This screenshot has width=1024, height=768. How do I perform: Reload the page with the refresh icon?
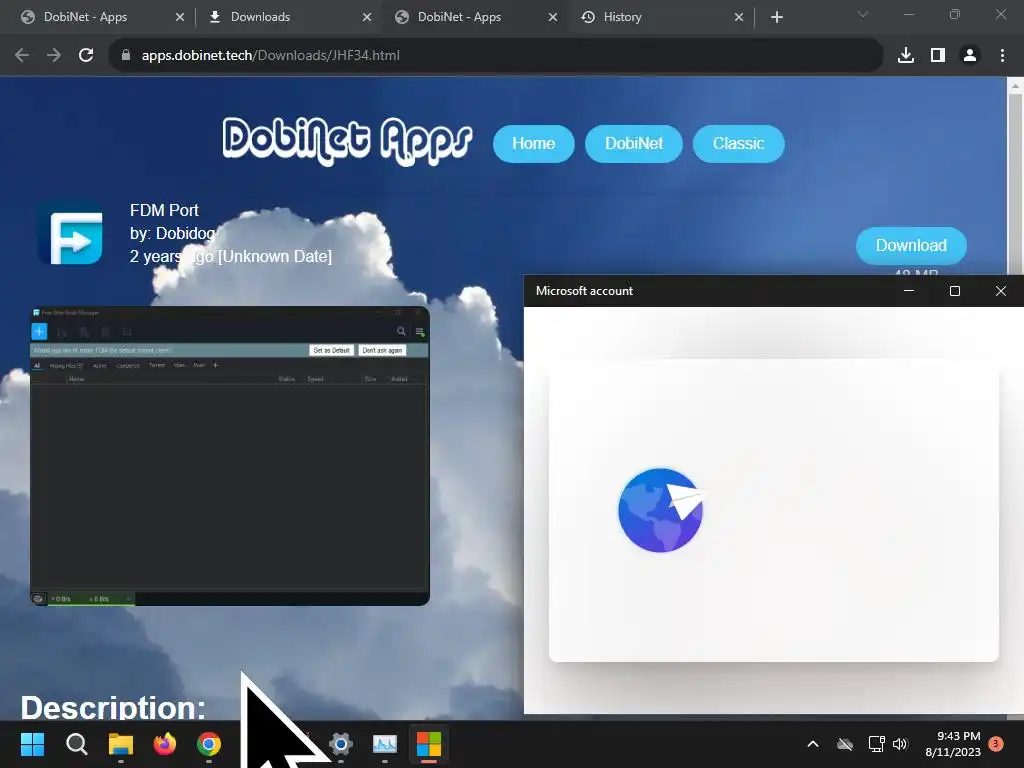pyautogui.click(x=86, y=56)
